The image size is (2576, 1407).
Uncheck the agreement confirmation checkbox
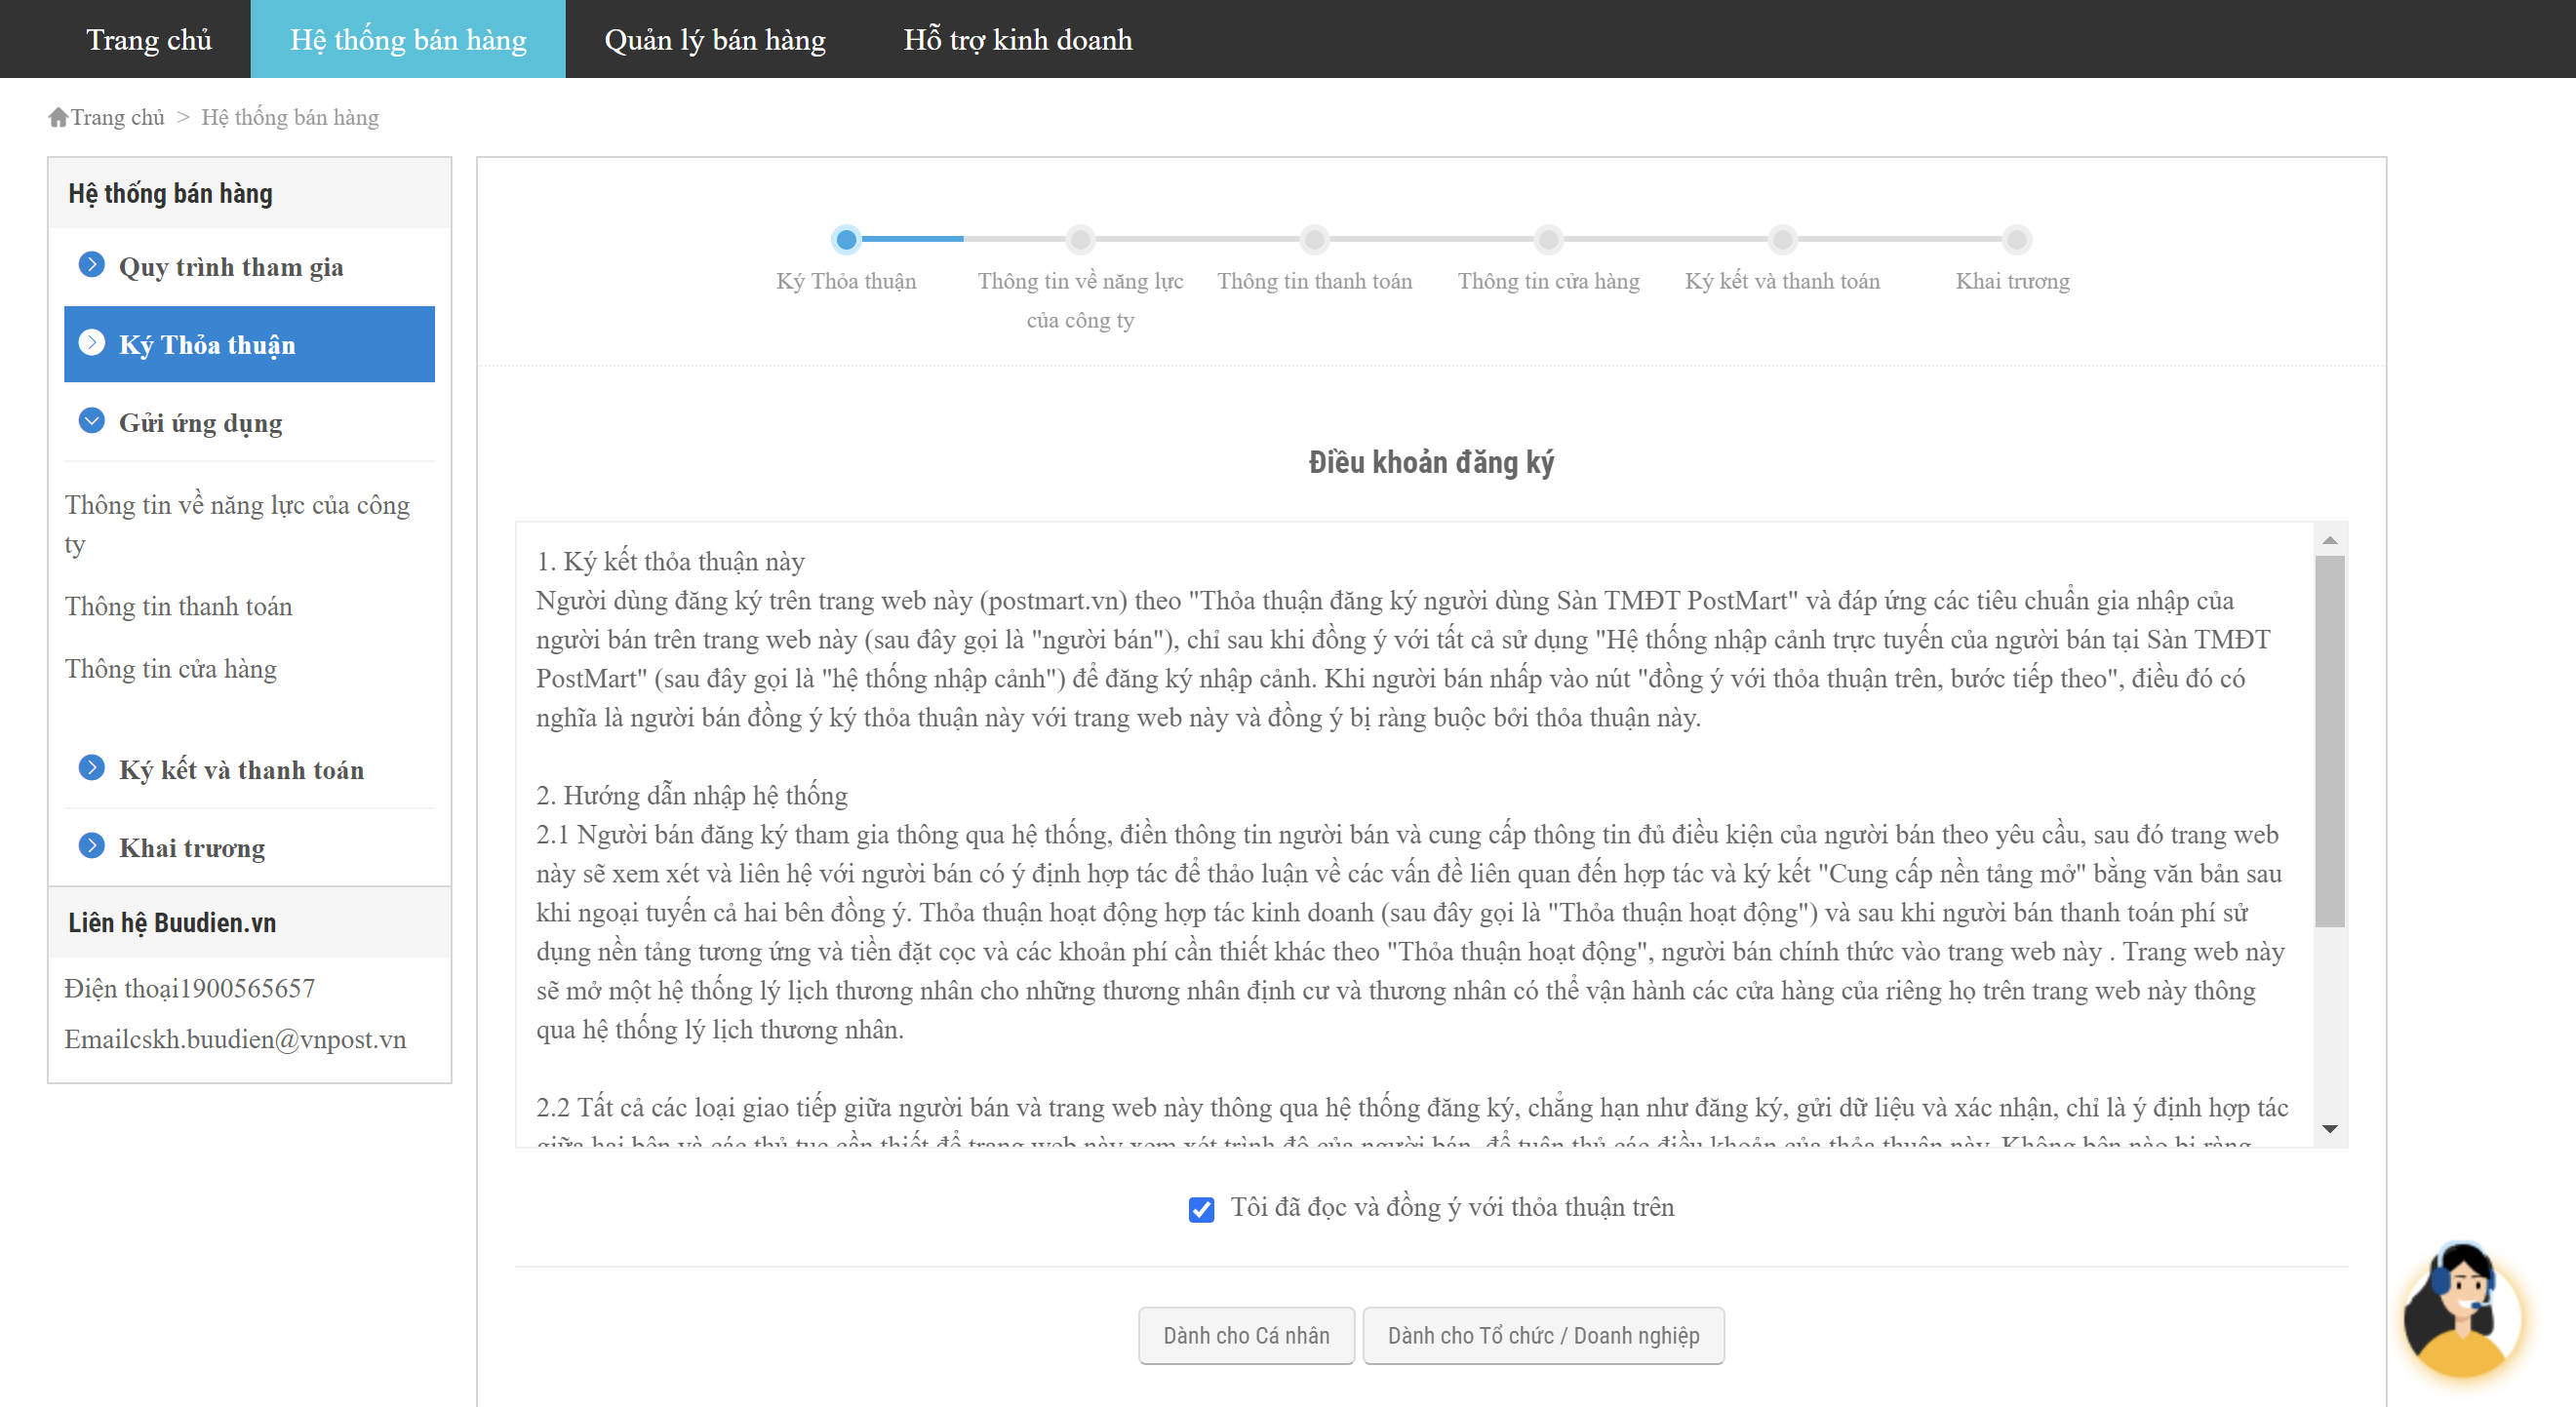[x=1201, y=1209]
